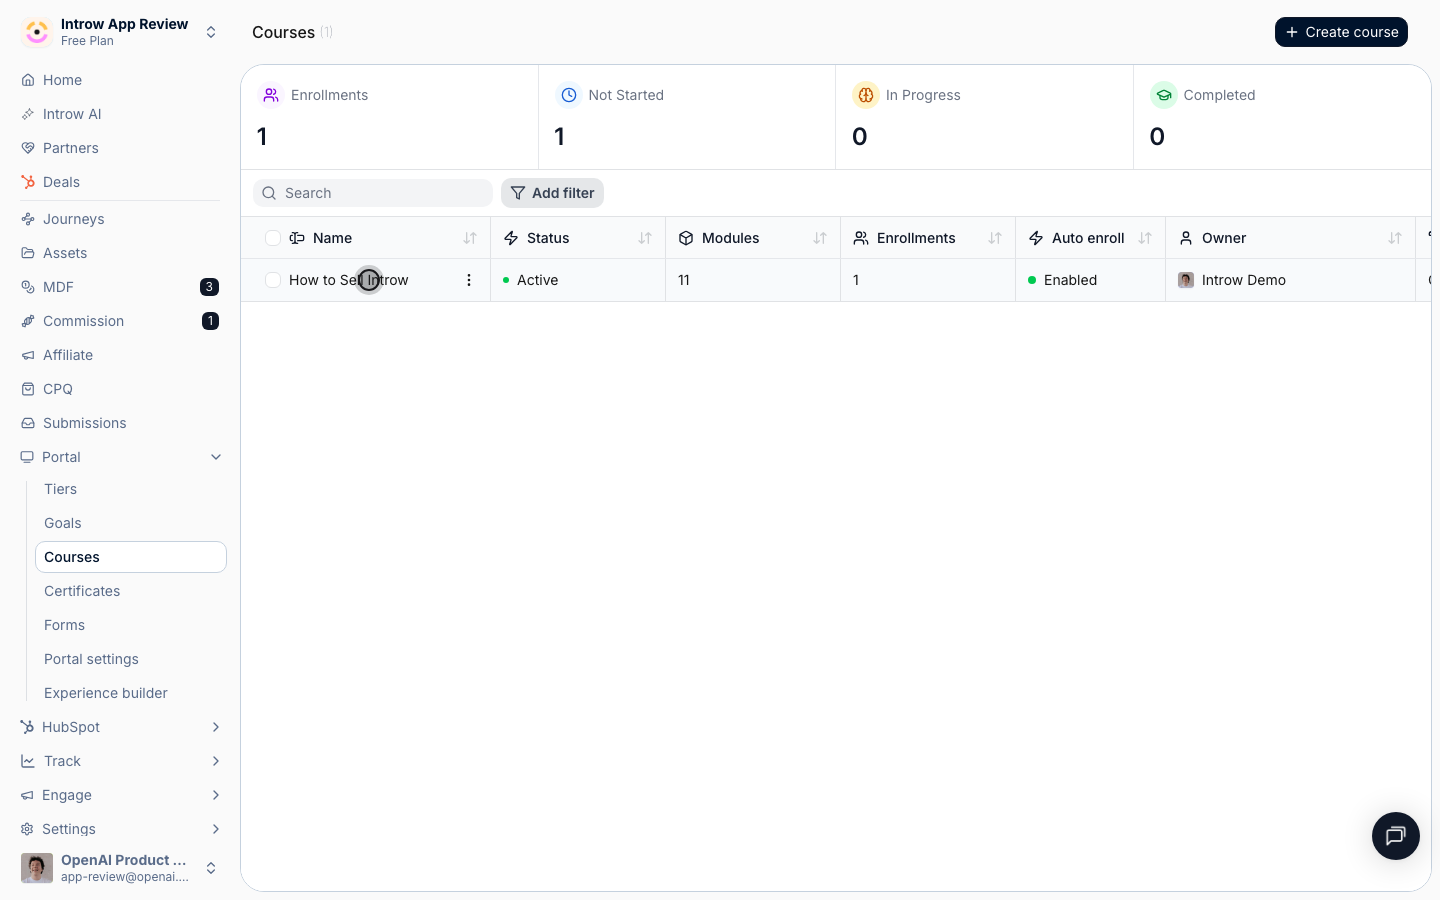Open the user account menu chevrons
The height and width of the screenshot is (900, 1440).
[x=211, y=868]
